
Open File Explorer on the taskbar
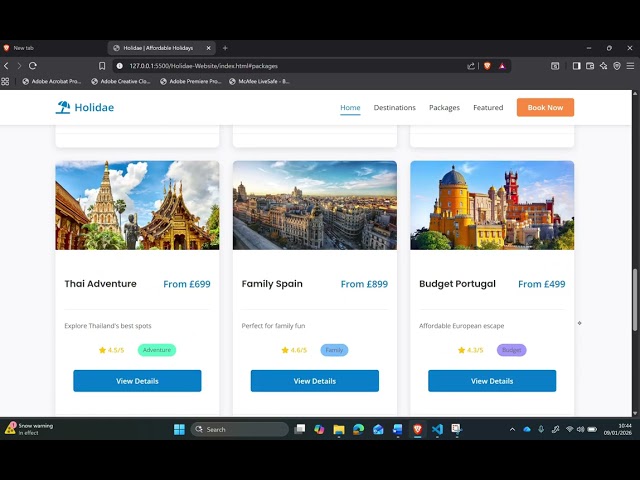point(339,429)
